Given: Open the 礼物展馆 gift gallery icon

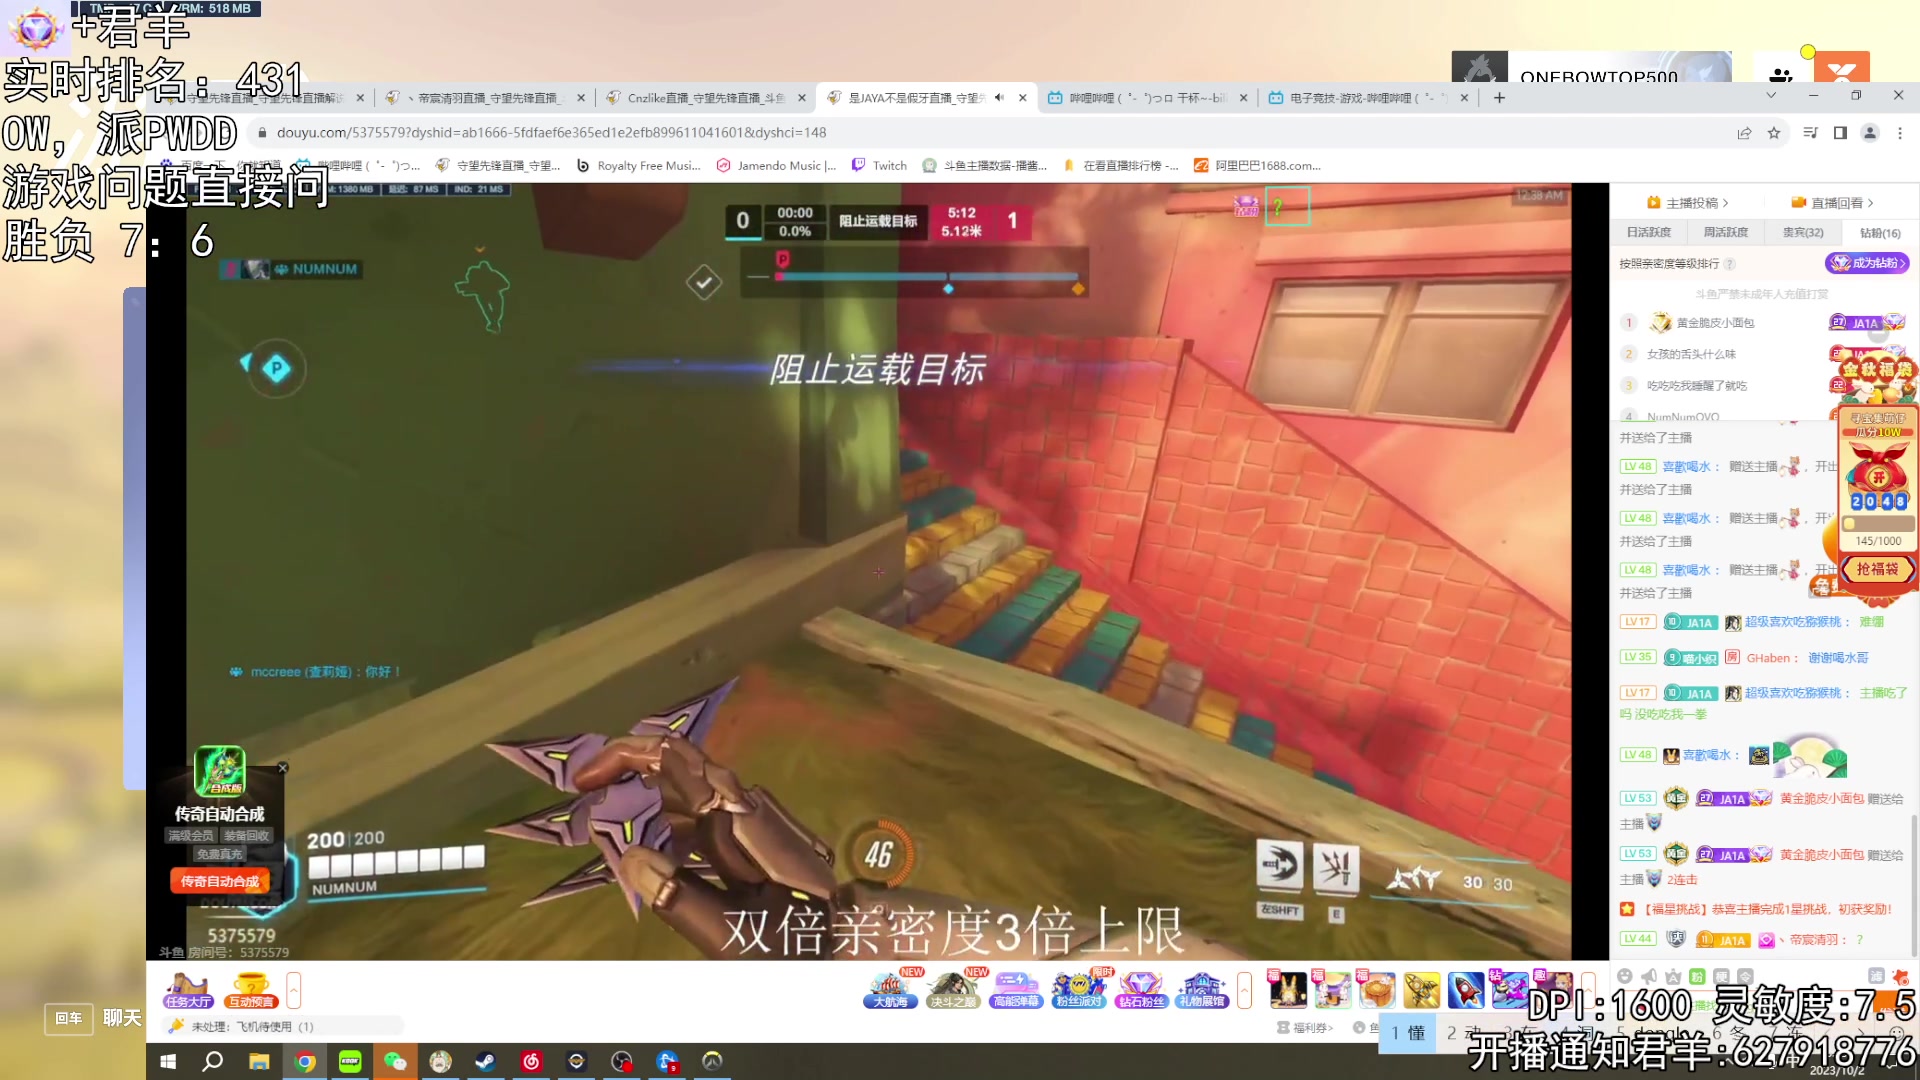Looking at the screenshot, I should click(x=1202, y=990).
